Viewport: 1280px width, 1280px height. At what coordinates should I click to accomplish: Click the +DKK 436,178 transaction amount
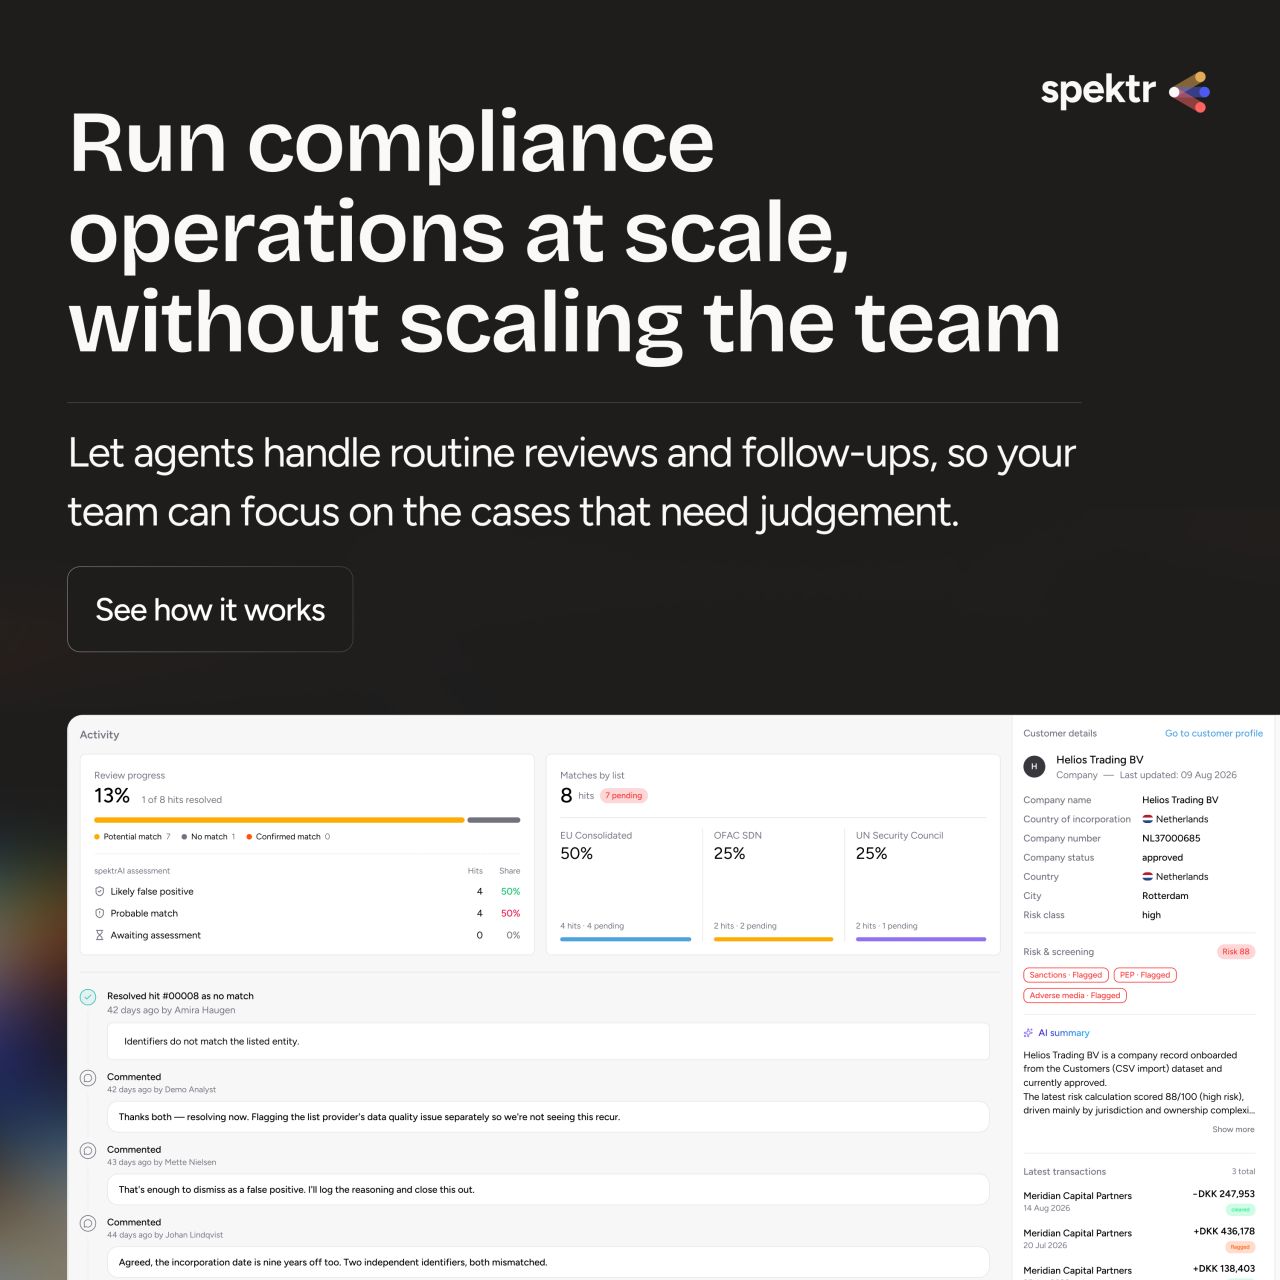pos(1224,1231)
